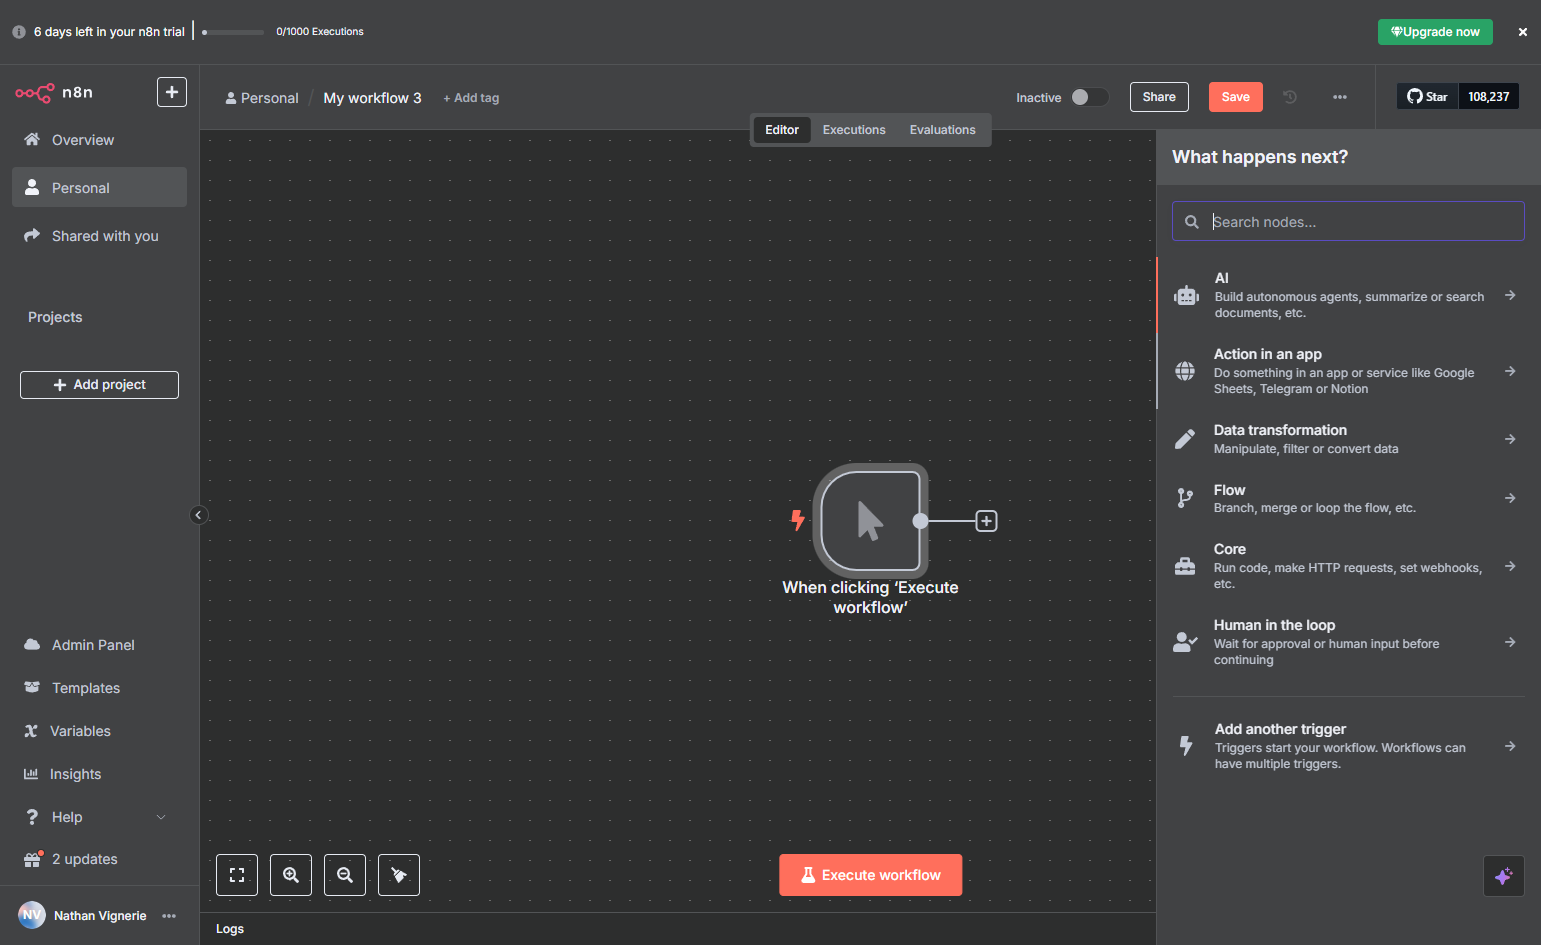The image size is (1541, 945).
Task: Switch to the Evaluations tab
Action: click(x=942, y=130)
